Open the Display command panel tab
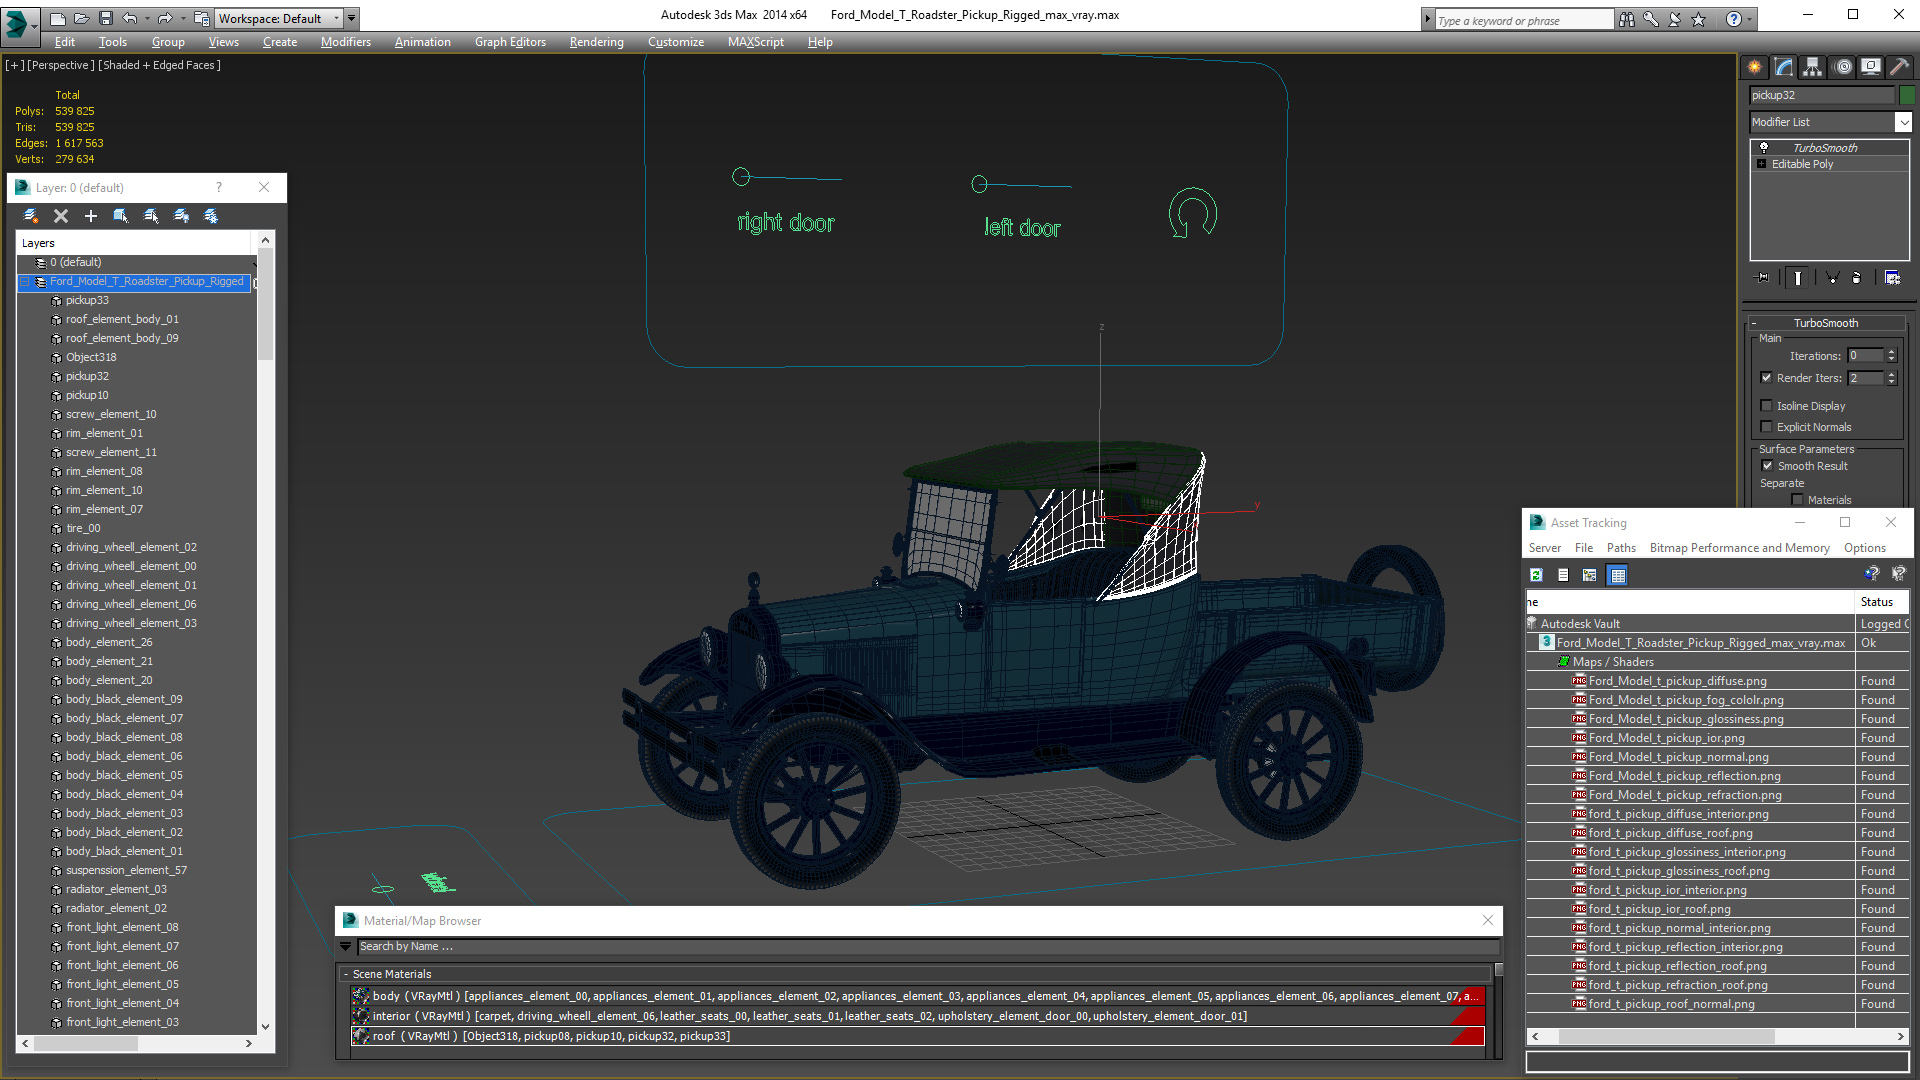Image resolution: width=1920 pixels, height=1080 pixels. (1871, 67)
